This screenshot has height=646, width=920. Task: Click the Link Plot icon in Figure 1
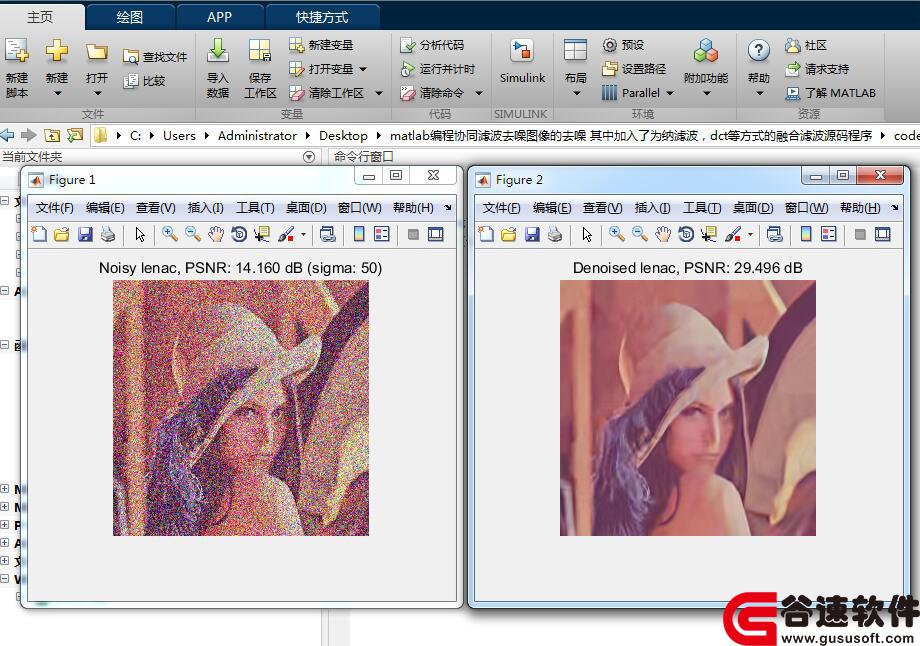(327, 234)
